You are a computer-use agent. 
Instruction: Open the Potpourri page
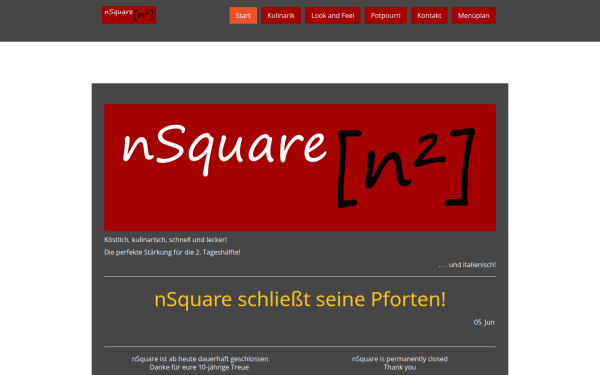[x=385, y=16]
